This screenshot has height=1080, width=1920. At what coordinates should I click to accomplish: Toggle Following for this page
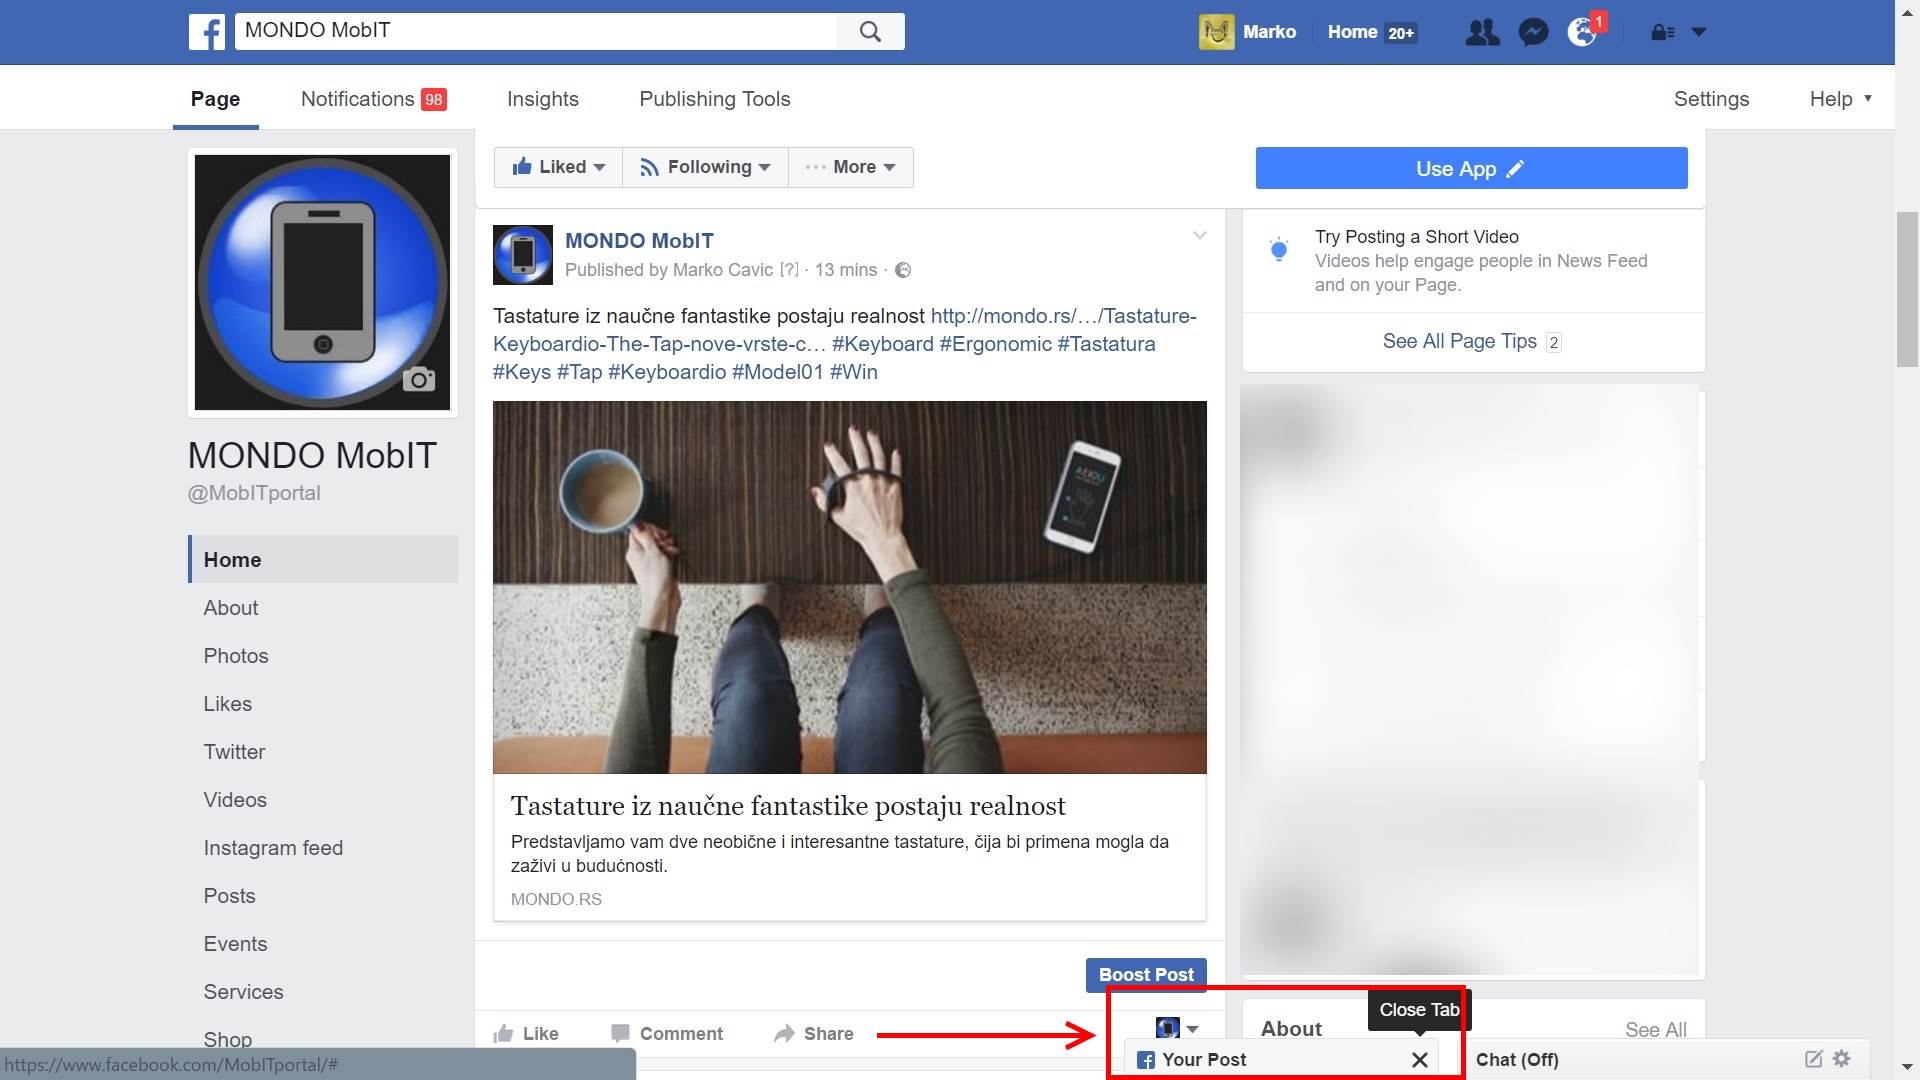click(x=705, y=167)
